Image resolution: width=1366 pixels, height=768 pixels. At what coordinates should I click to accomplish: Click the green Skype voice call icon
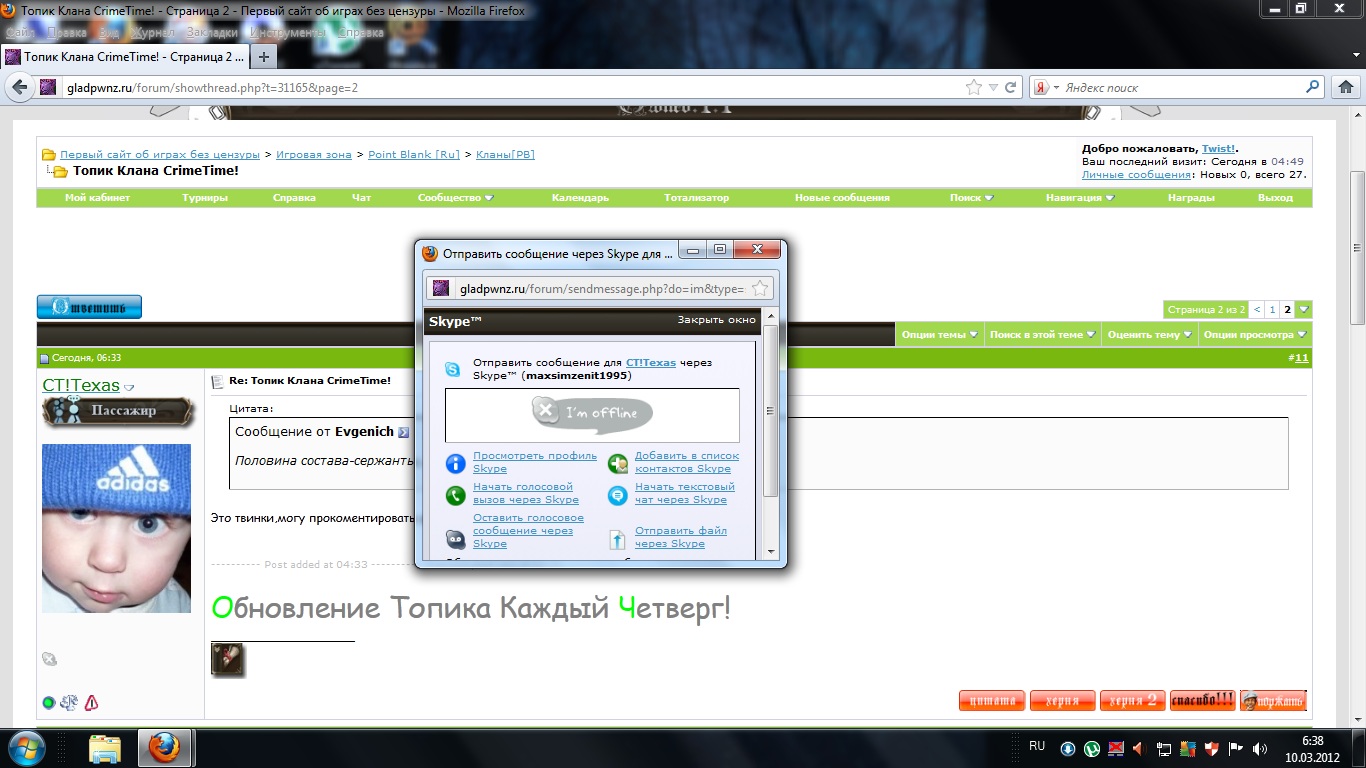tap(455, 494)
